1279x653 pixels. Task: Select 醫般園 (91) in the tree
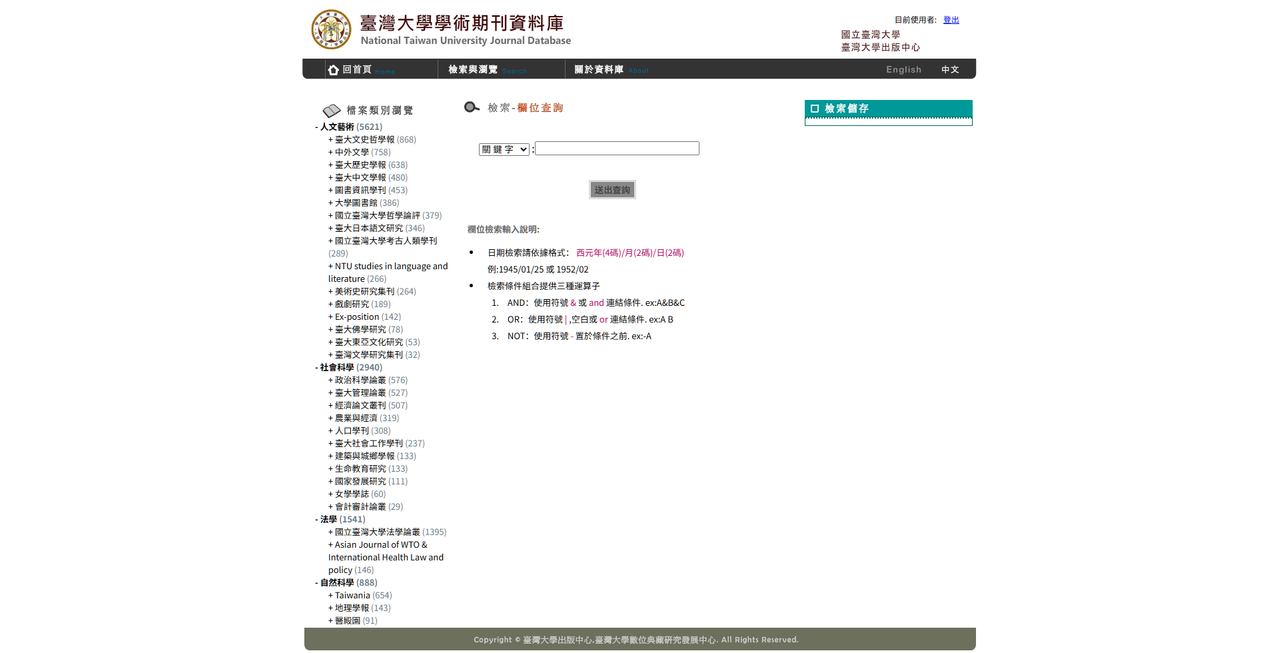coord(353,620)
